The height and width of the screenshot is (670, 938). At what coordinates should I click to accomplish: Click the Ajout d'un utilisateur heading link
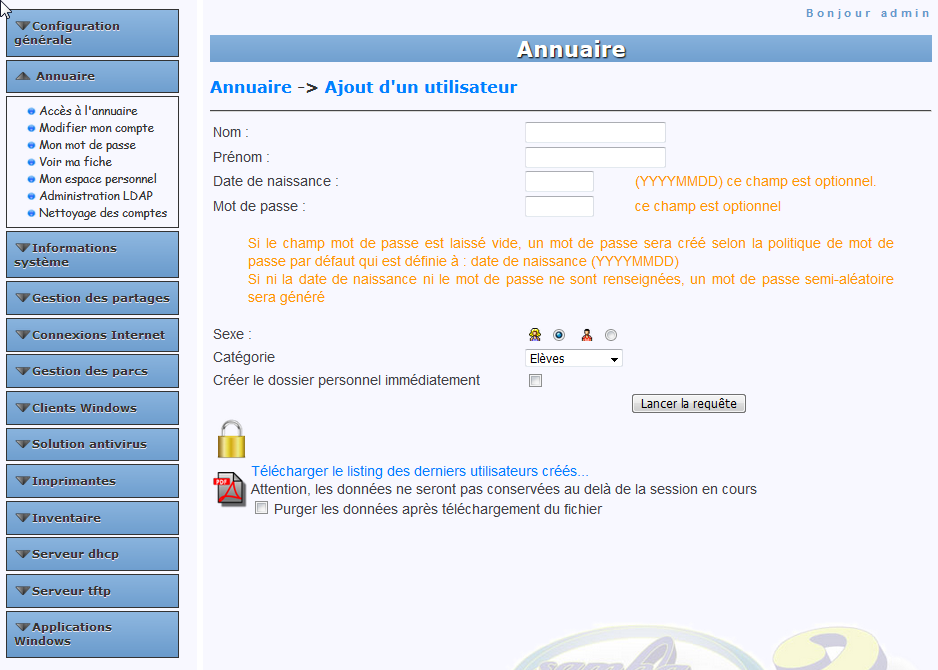(x=421, y=87)
